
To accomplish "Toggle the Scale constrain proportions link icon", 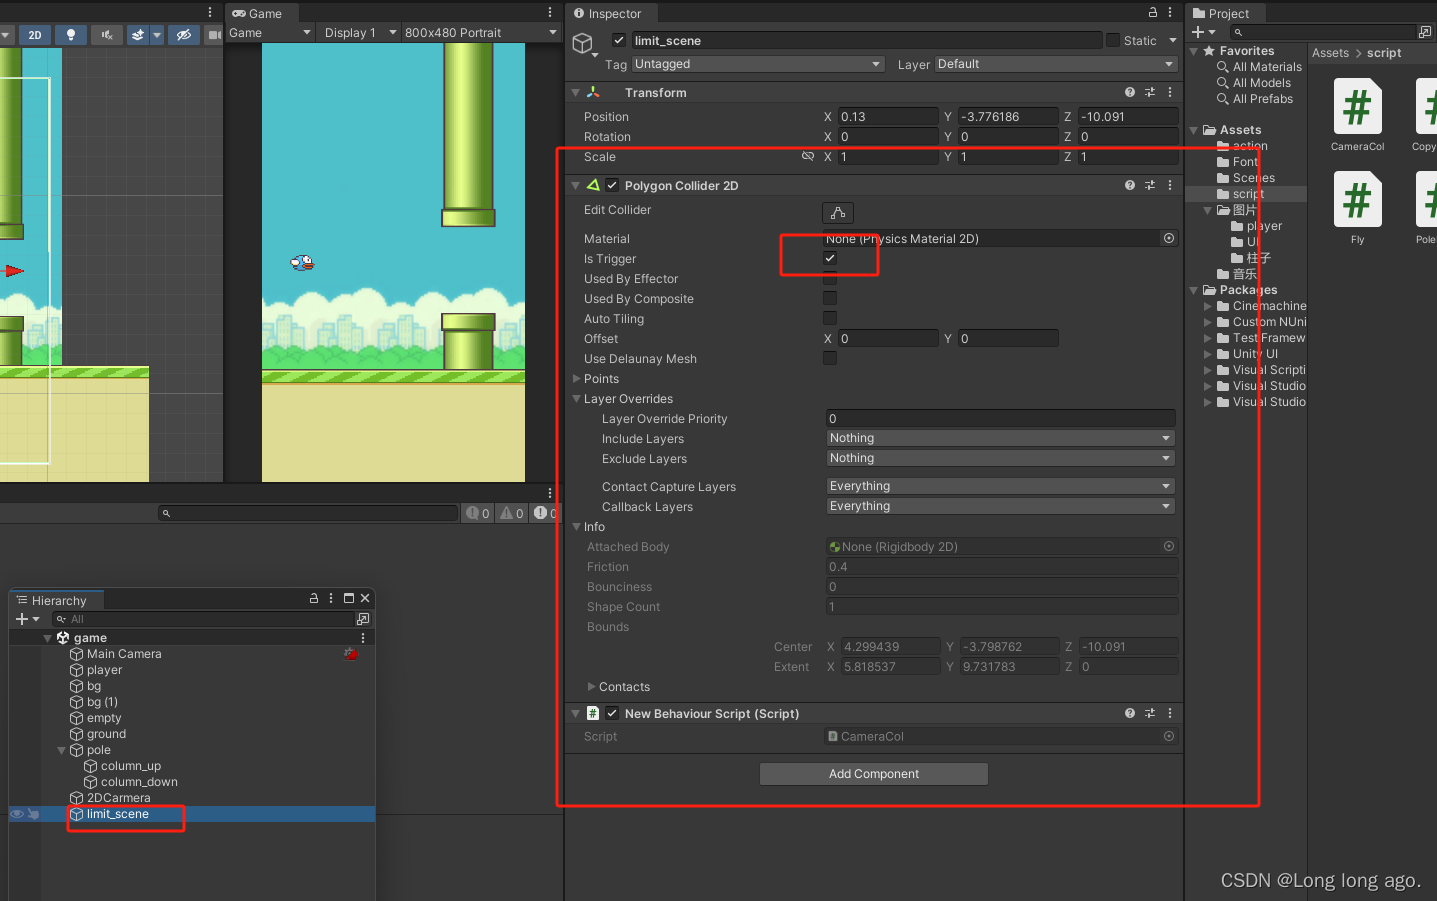I will [x=808, y=156].
